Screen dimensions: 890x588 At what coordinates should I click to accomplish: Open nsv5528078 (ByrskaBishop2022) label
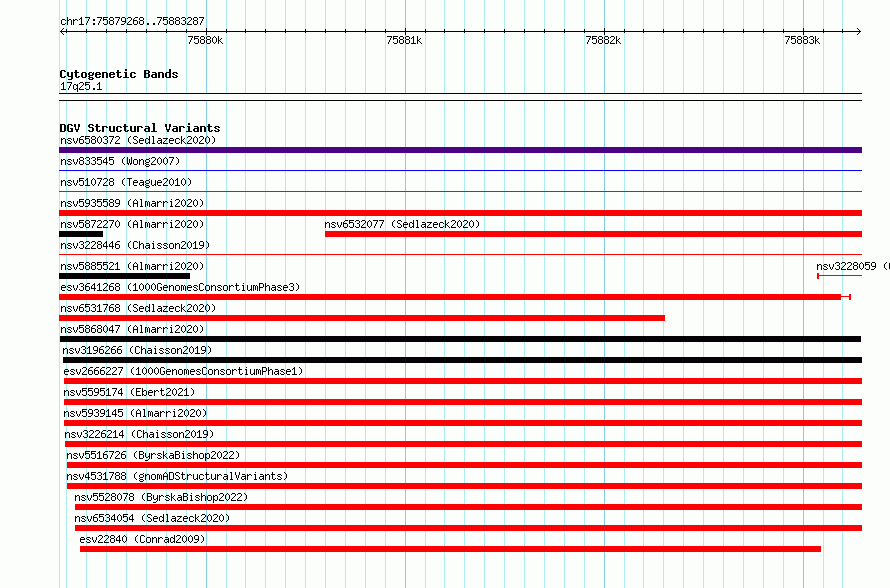click(161, 497)
